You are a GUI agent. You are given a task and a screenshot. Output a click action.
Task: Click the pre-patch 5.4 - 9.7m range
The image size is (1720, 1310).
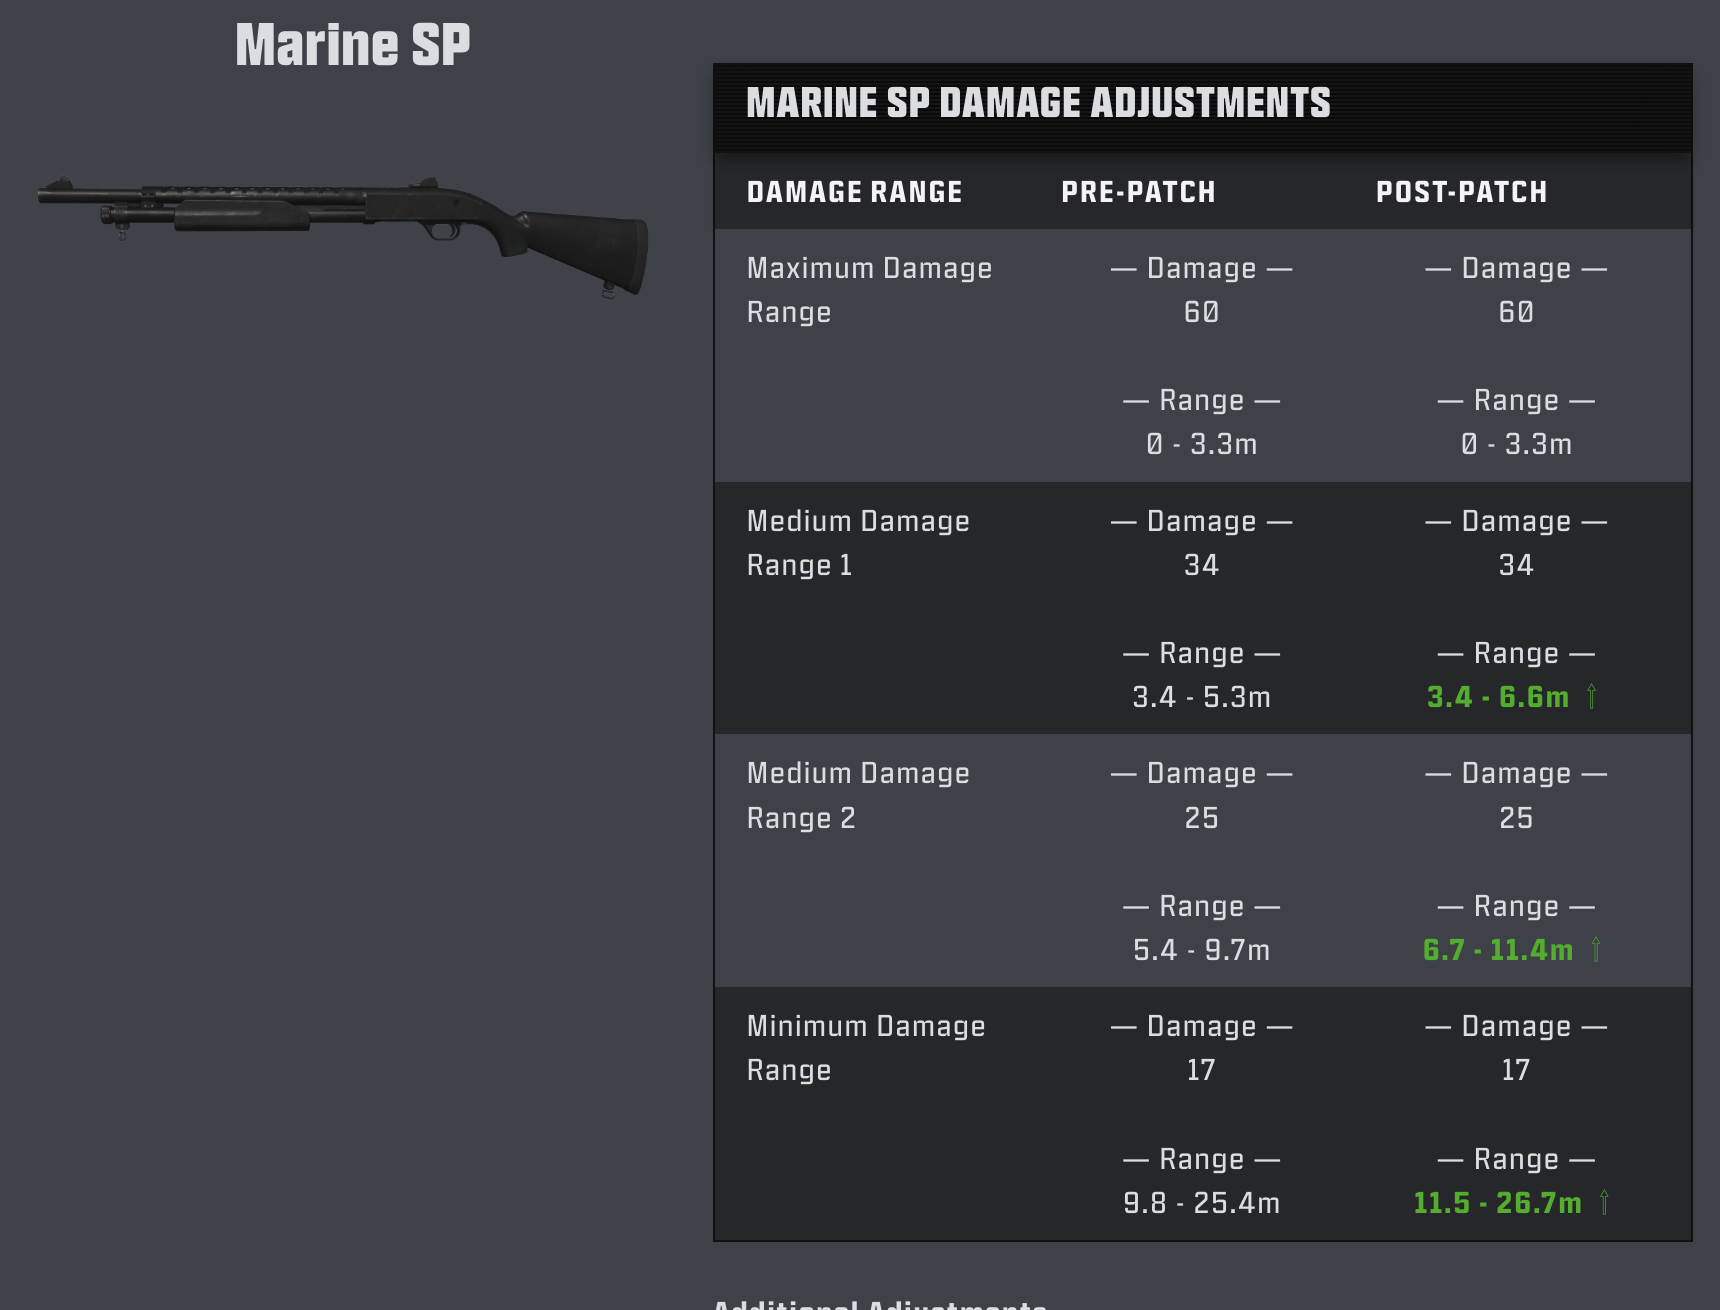pyautogui.click(x=1201, y=950)
